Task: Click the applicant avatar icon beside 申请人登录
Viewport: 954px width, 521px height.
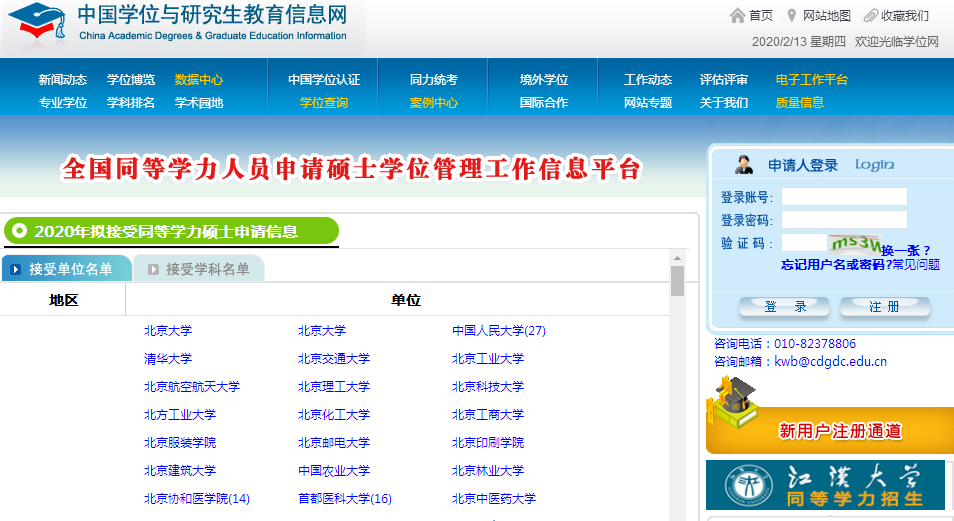Action: pos(744,164)
